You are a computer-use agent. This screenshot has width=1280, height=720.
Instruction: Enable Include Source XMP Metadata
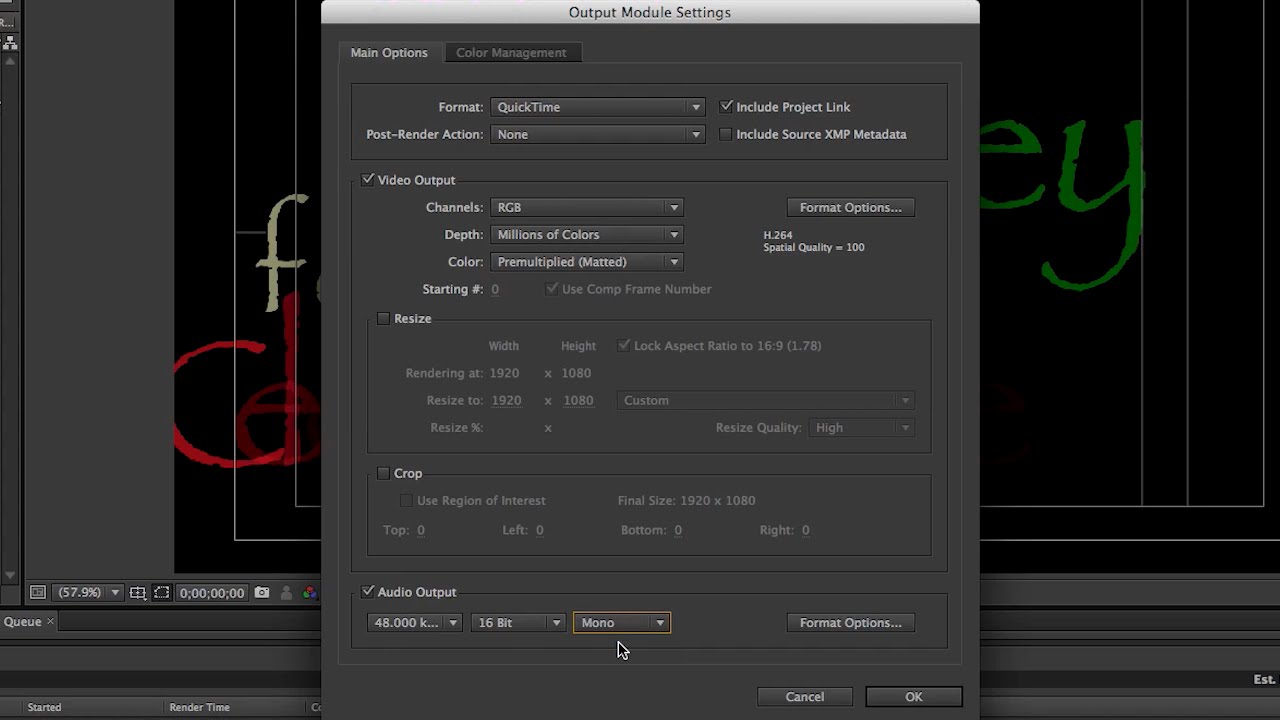[726, 134]
